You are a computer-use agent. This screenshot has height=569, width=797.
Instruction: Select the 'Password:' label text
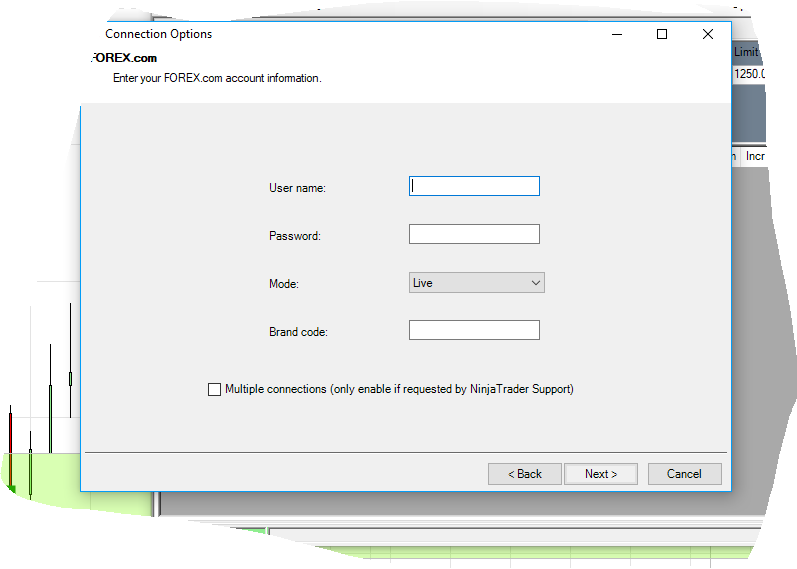click(295, 236)
